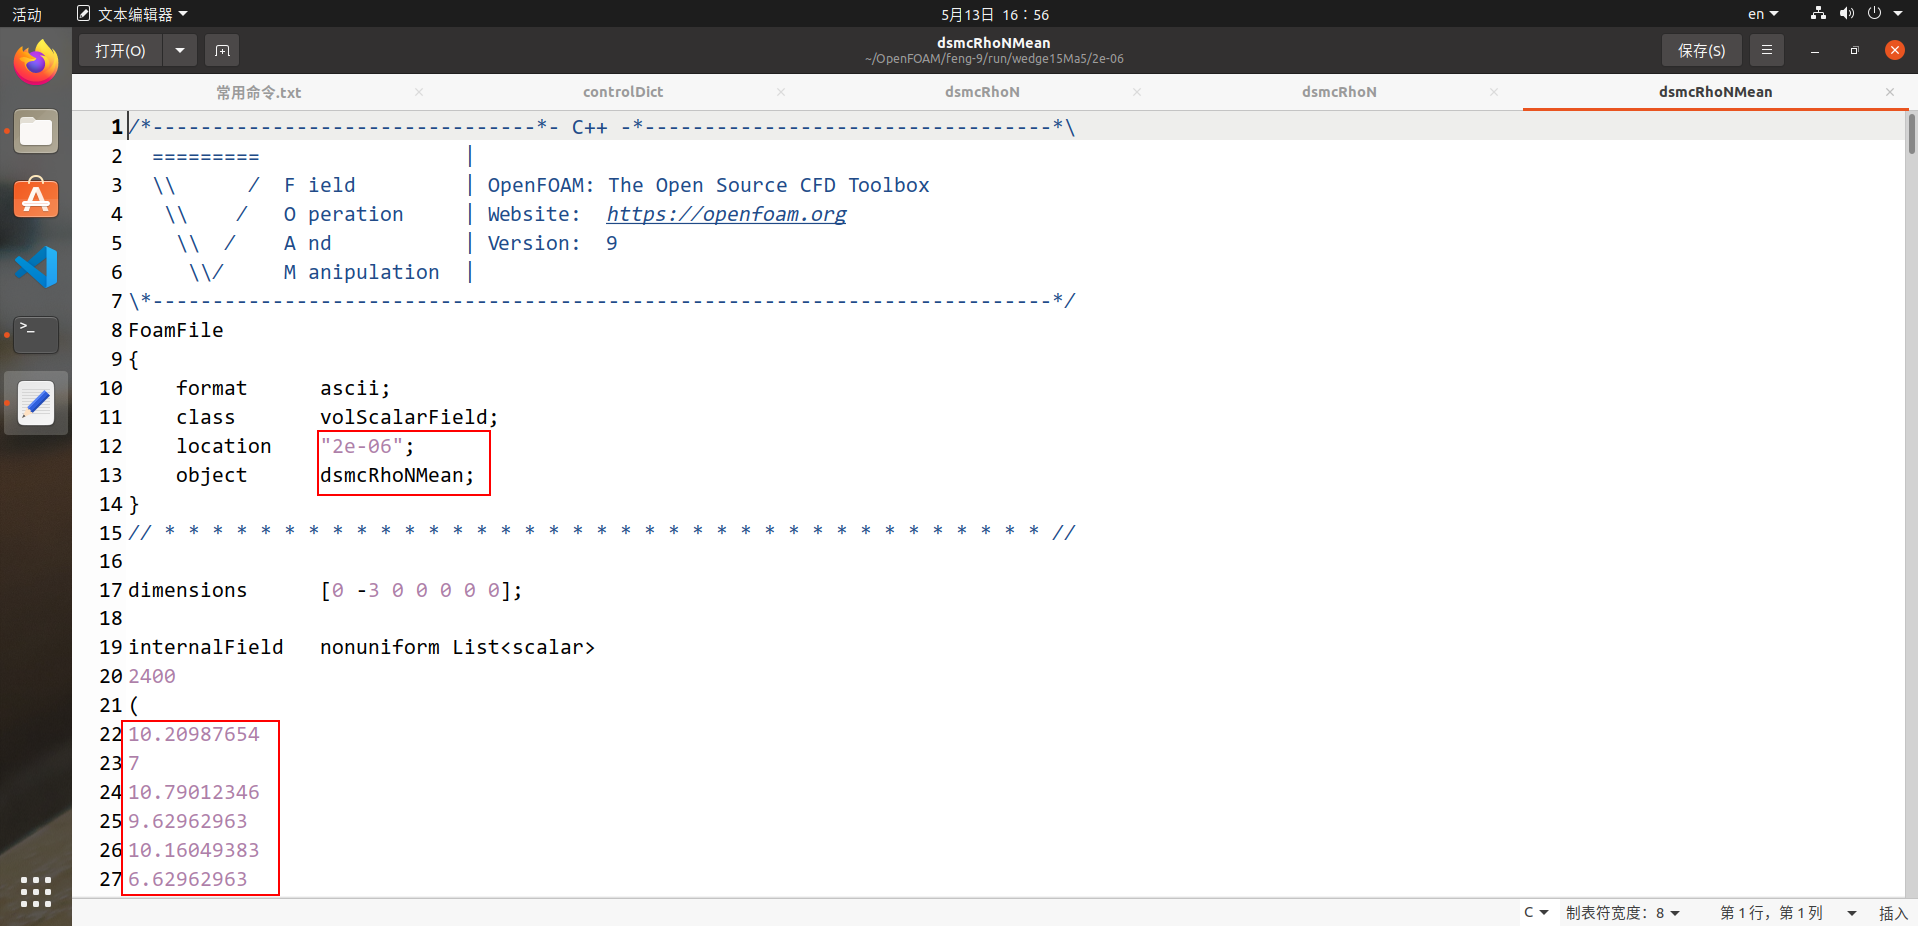The image size is (1918, 926).
Task: Select the Text Editor icon in the dock
Action: (x=36, y=403)
